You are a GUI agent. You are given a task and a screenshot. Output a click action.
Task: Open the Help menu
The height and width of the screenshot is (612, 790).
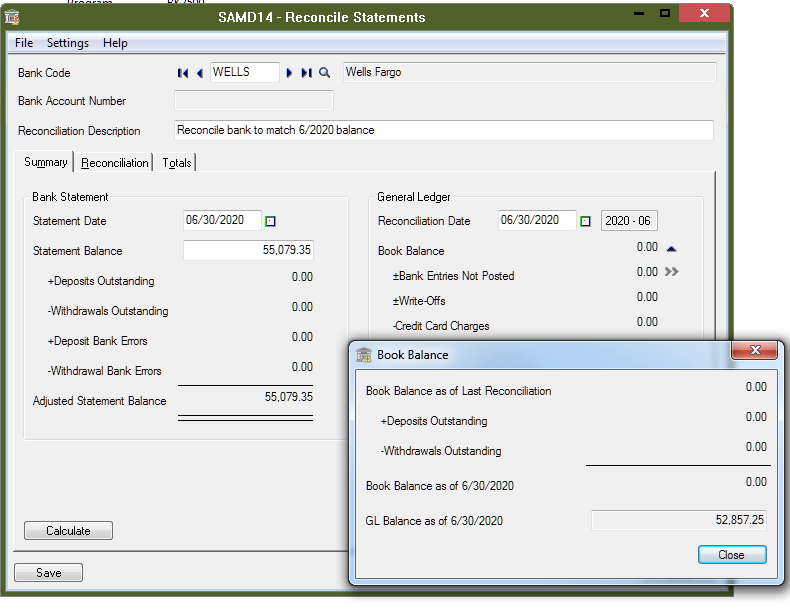click(x=115, y=43)
